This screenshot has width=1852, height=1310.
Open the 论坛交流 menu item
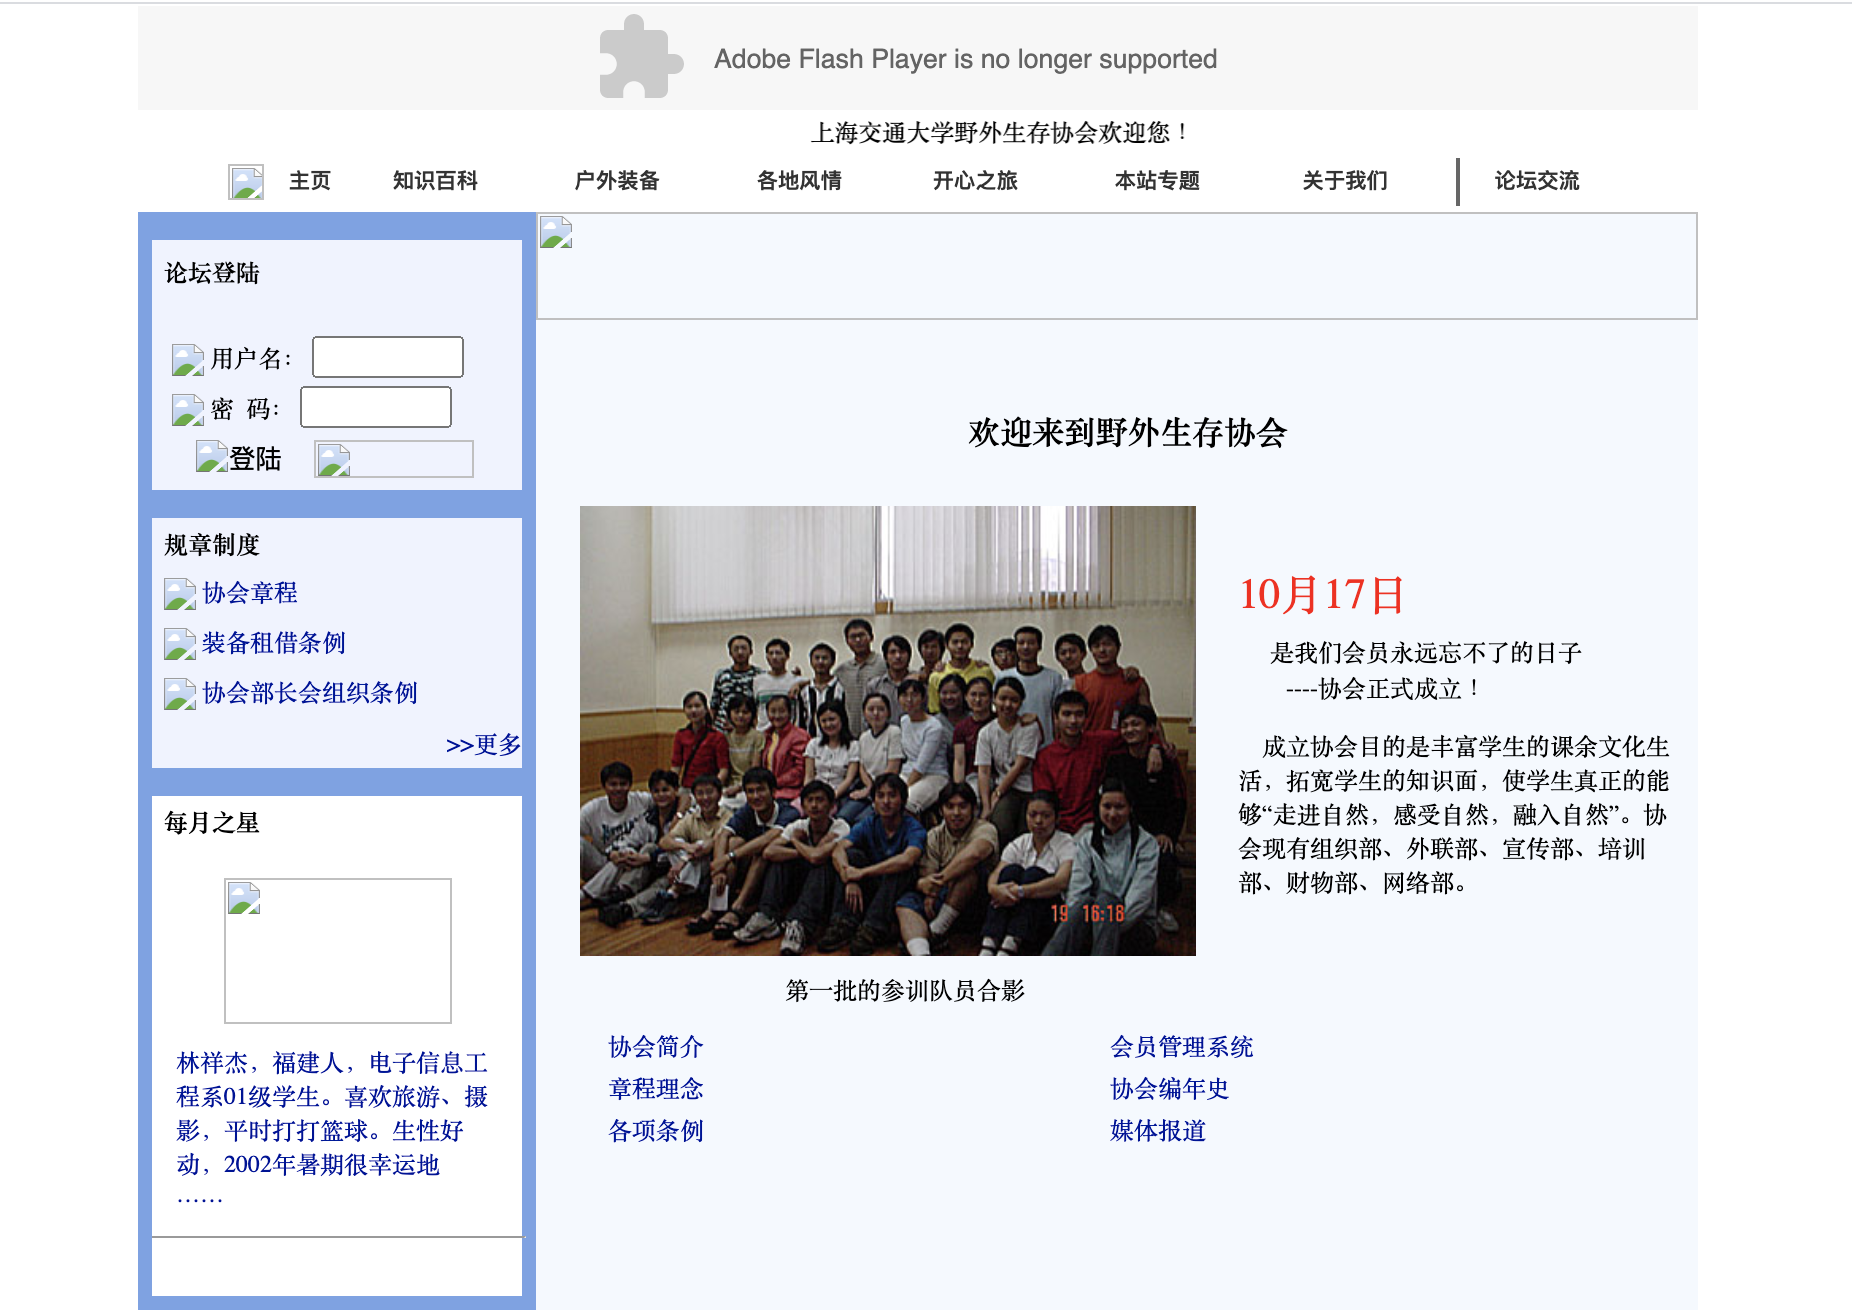pyautogui.click(x=1537, y=181)
